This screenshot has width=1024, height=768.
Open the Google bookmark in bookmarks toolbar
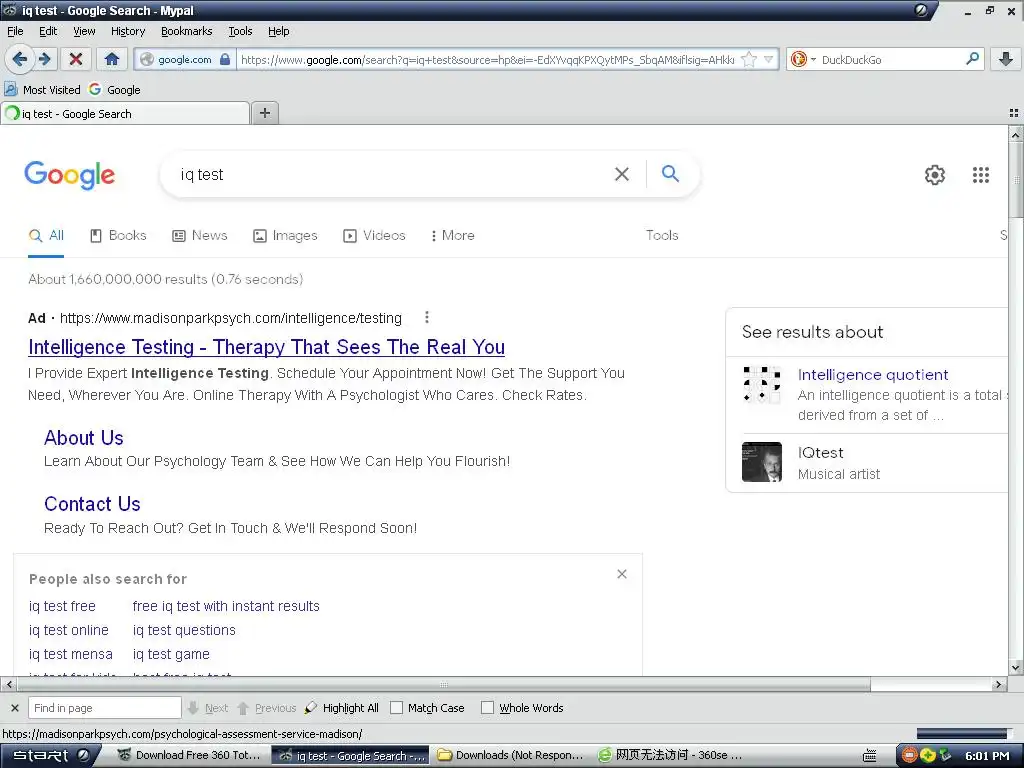tap(115, 89)
